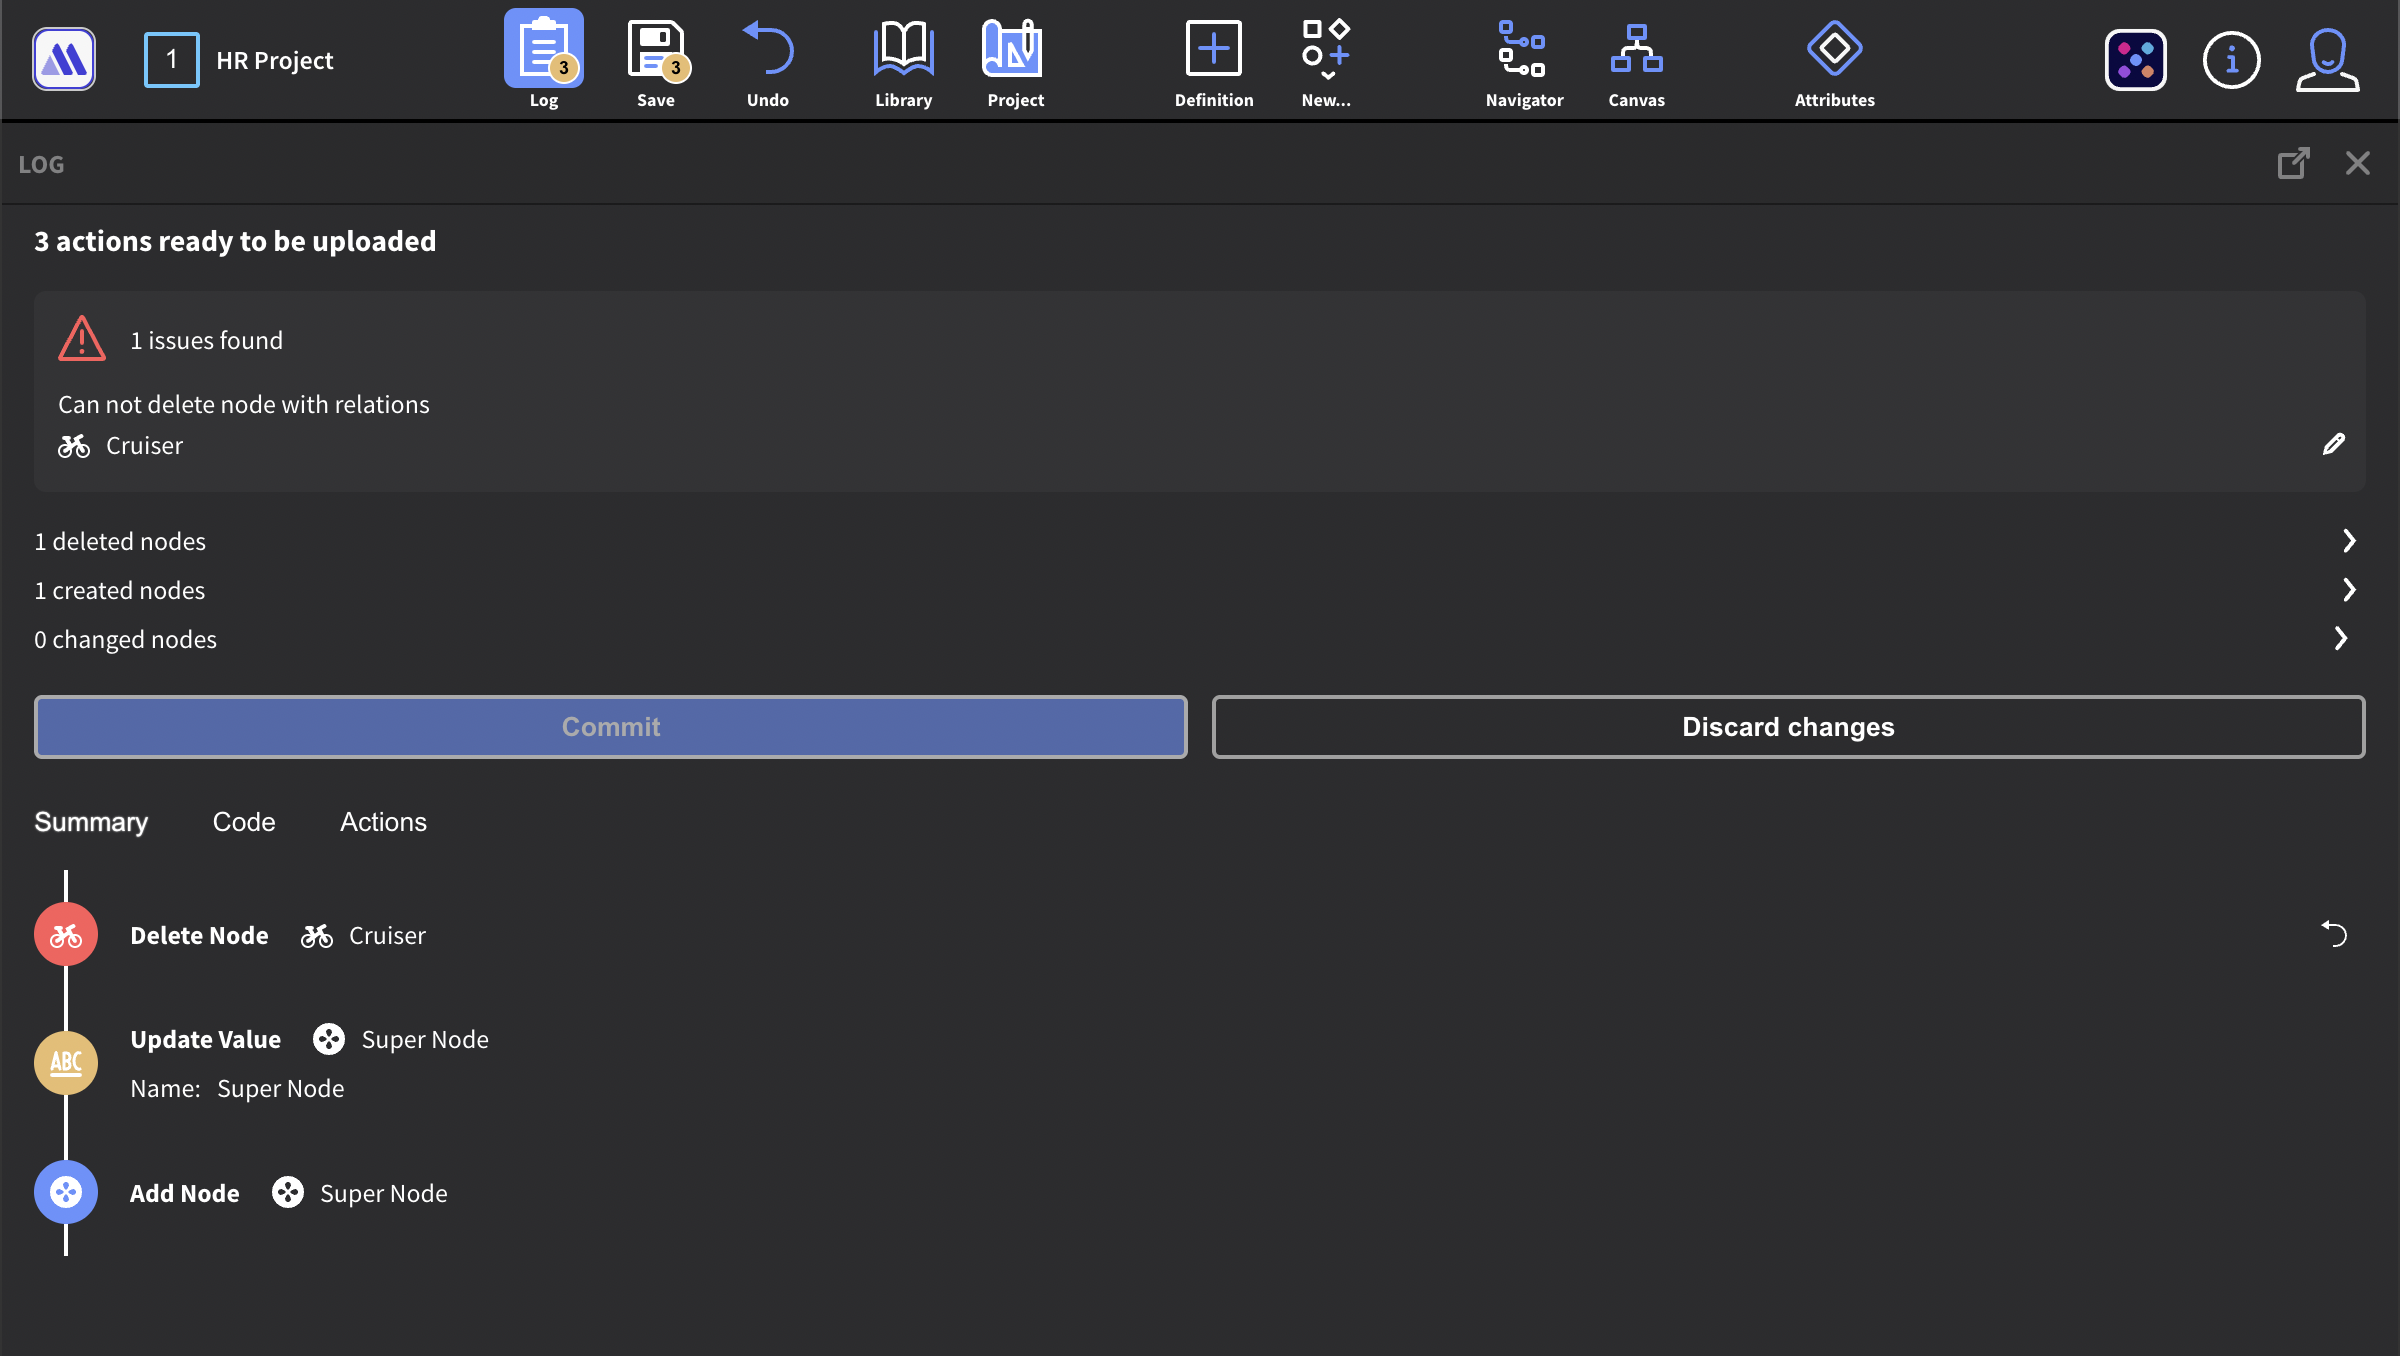The image size is (2400, 1356).
Task: Click the Definition plus icon
Action: [1213, 50]
